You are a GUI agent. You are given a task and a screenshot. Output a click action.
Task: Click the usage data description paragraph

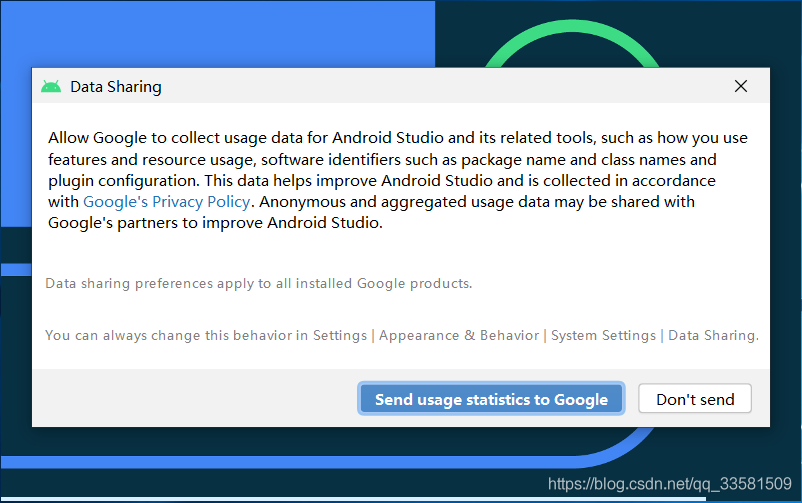(x=398, y=180)
